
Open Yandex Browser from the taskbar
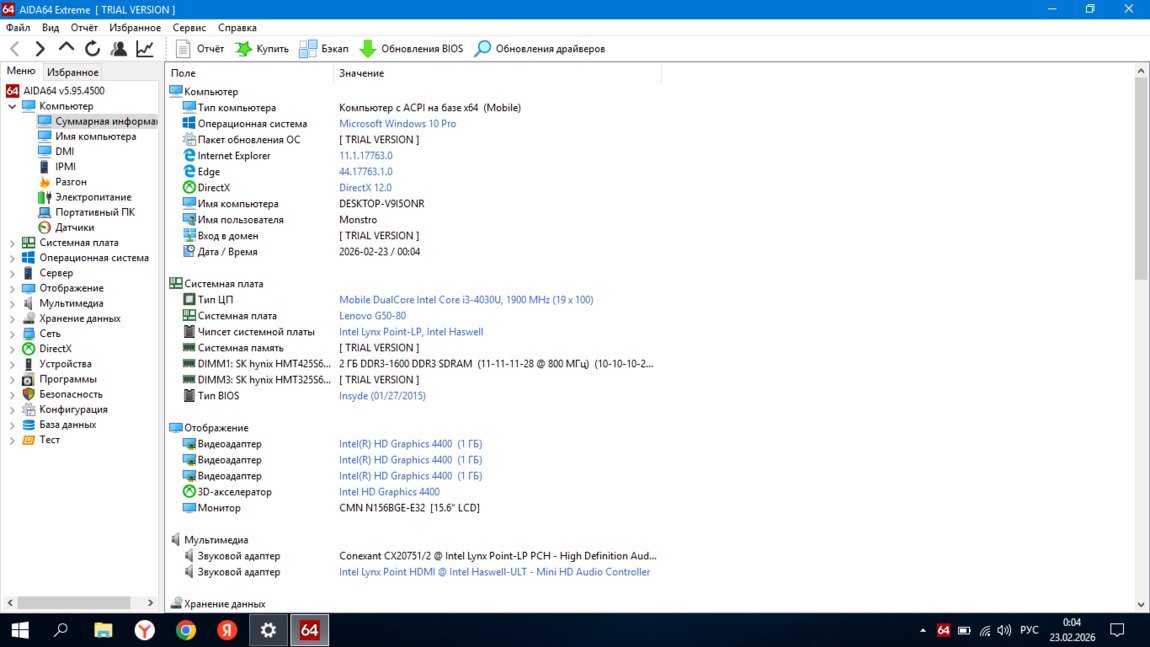pyautogui.click(x=145, y=630)
